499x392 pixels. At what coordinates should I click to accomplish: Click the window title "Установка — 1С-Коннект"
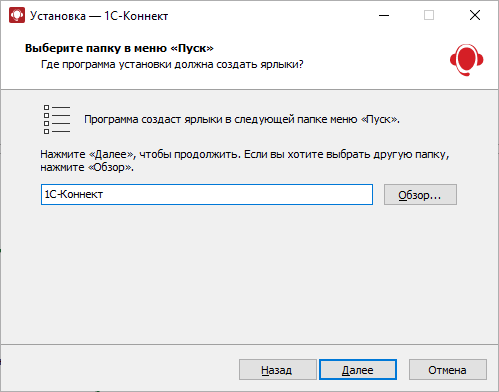(99, 16)
